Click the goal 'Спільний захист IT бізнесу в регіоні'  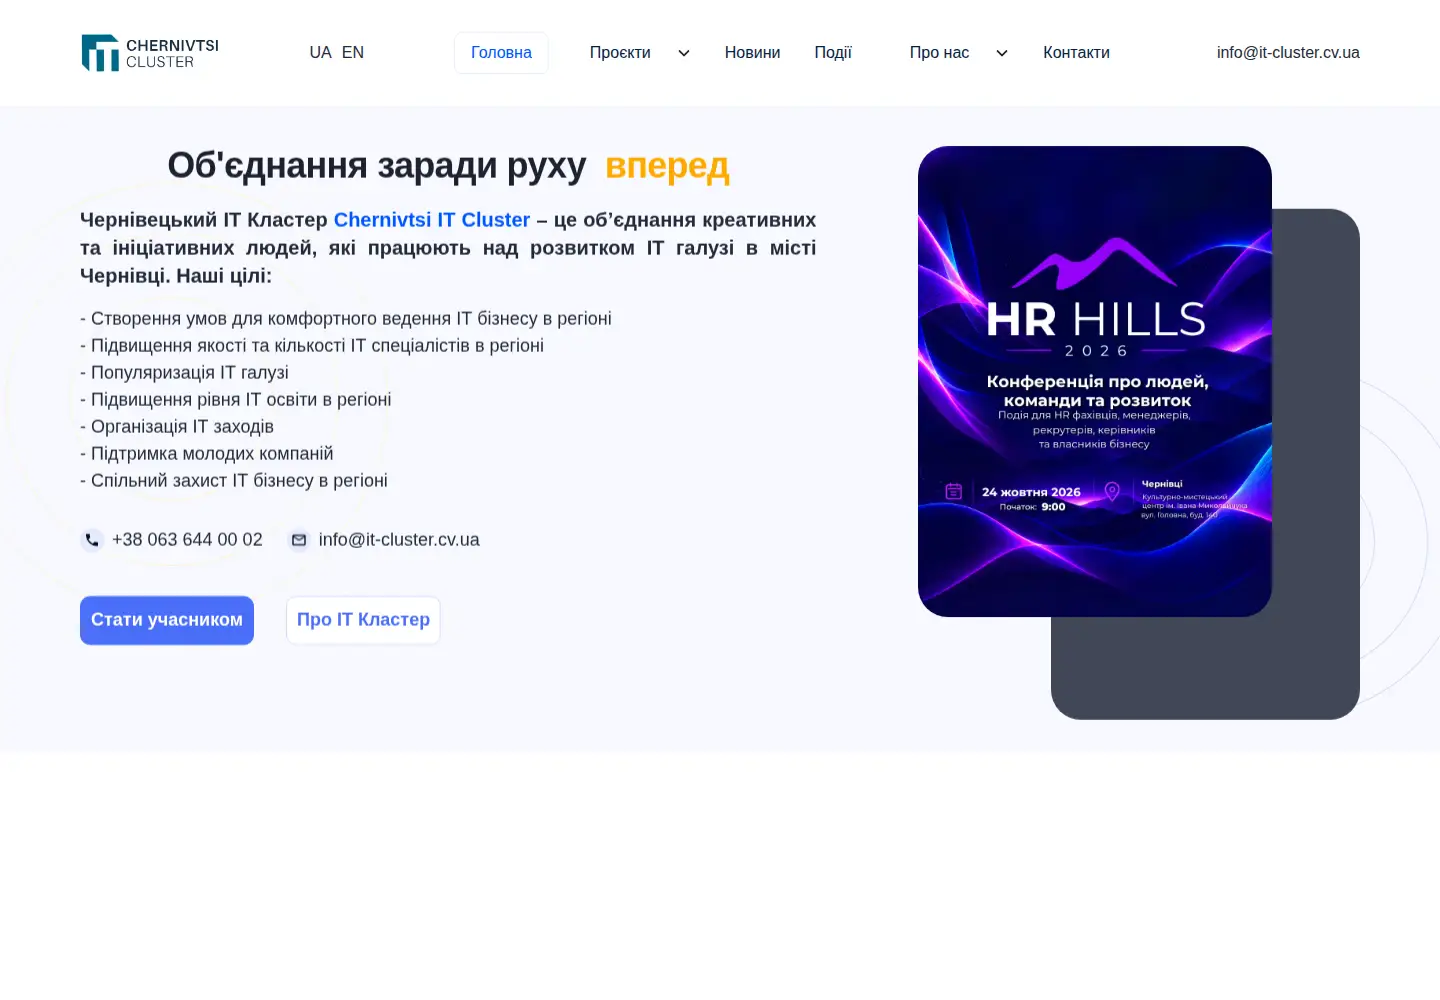pyautogui.click(x=234, y=481)
